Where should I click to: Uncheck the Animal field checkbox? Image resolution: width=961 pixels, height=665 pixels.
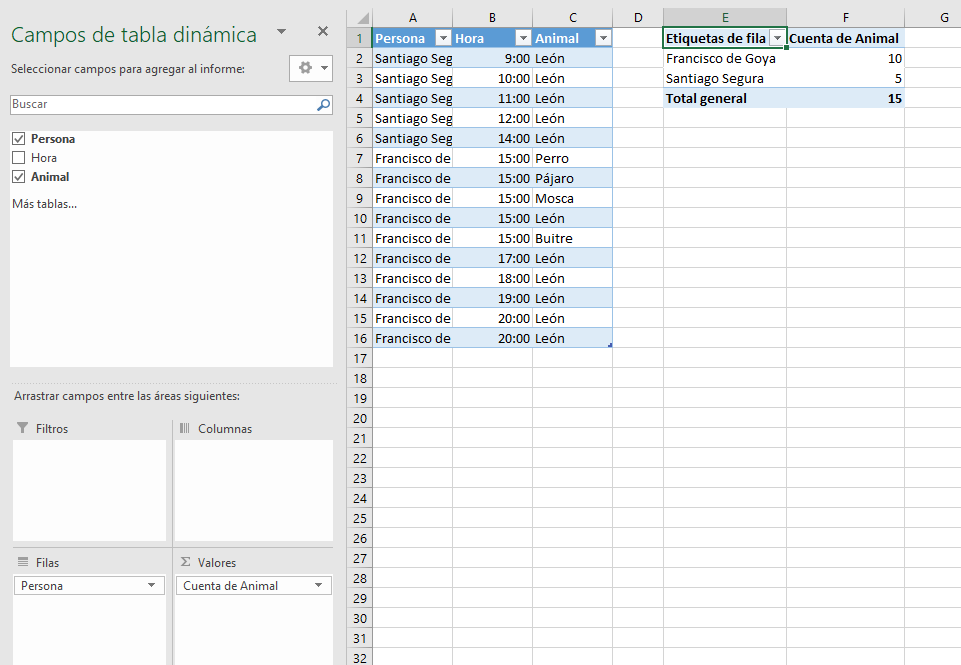tap(19, 177)
